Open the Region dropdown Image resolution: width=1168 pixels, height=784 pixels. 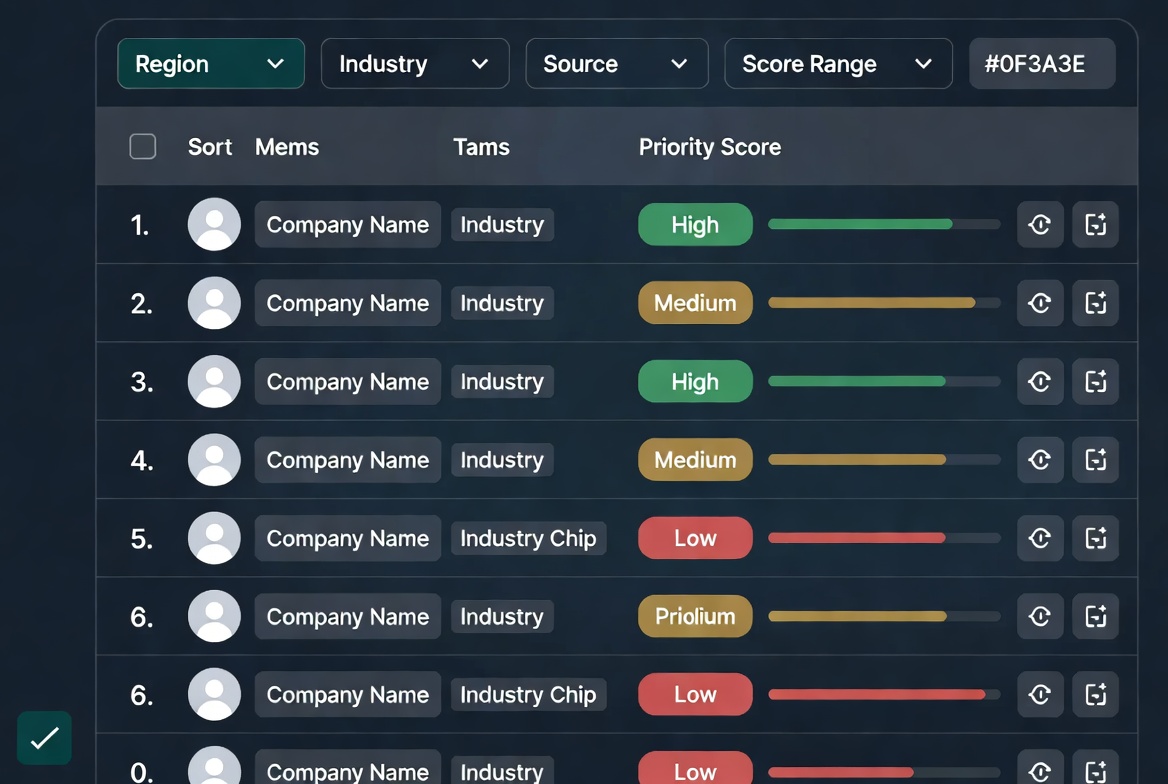pyautogui.click(x=210, y=63)
